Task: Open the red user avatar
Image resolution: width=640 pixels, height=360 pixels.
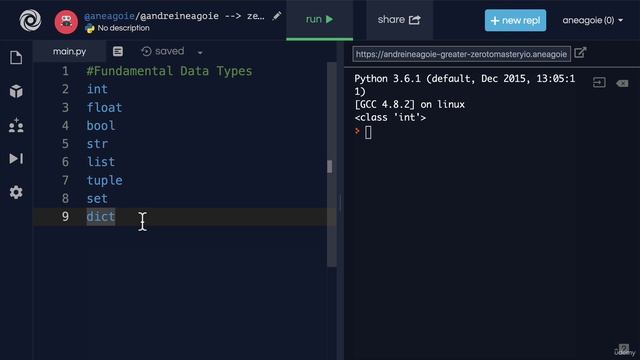Action: point(66,22)
